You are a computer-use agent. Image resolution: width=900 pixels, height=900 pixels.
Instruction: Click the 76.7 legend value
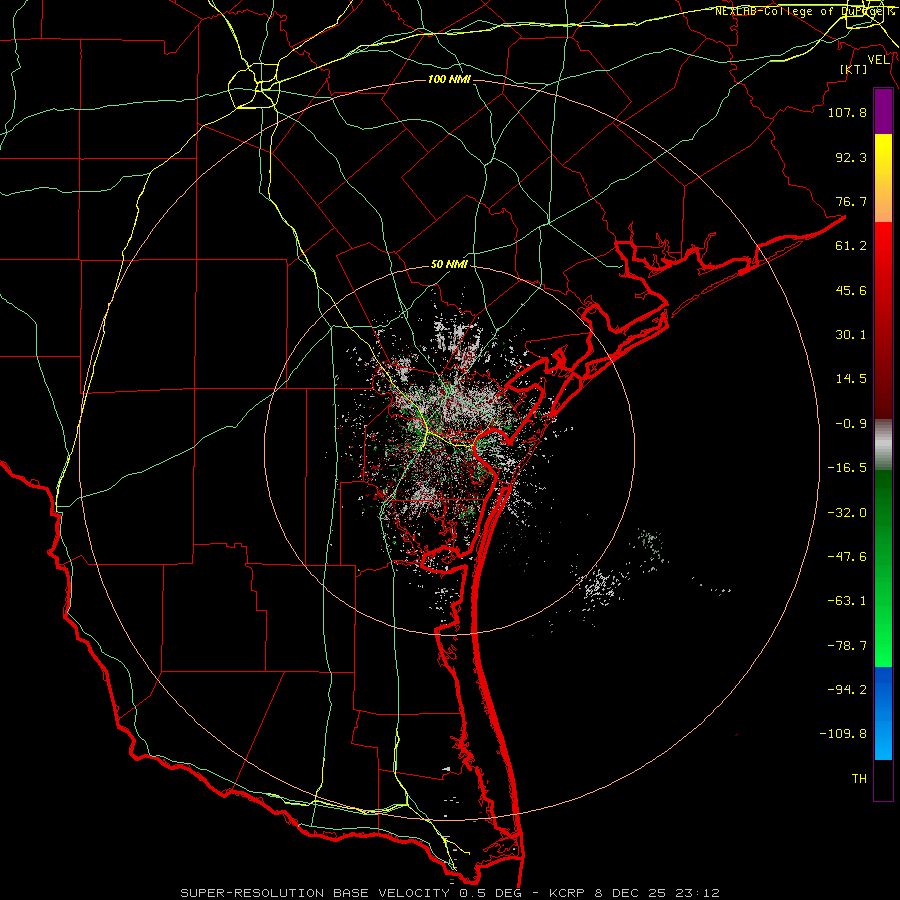tap(851, 201)
